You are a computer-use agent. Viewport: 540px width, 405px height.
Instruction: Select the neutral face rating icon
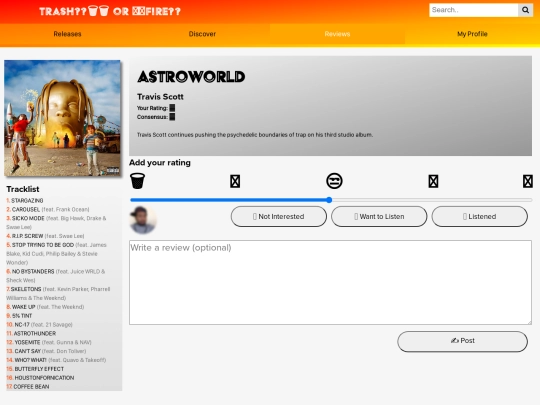tap(334, 181)
